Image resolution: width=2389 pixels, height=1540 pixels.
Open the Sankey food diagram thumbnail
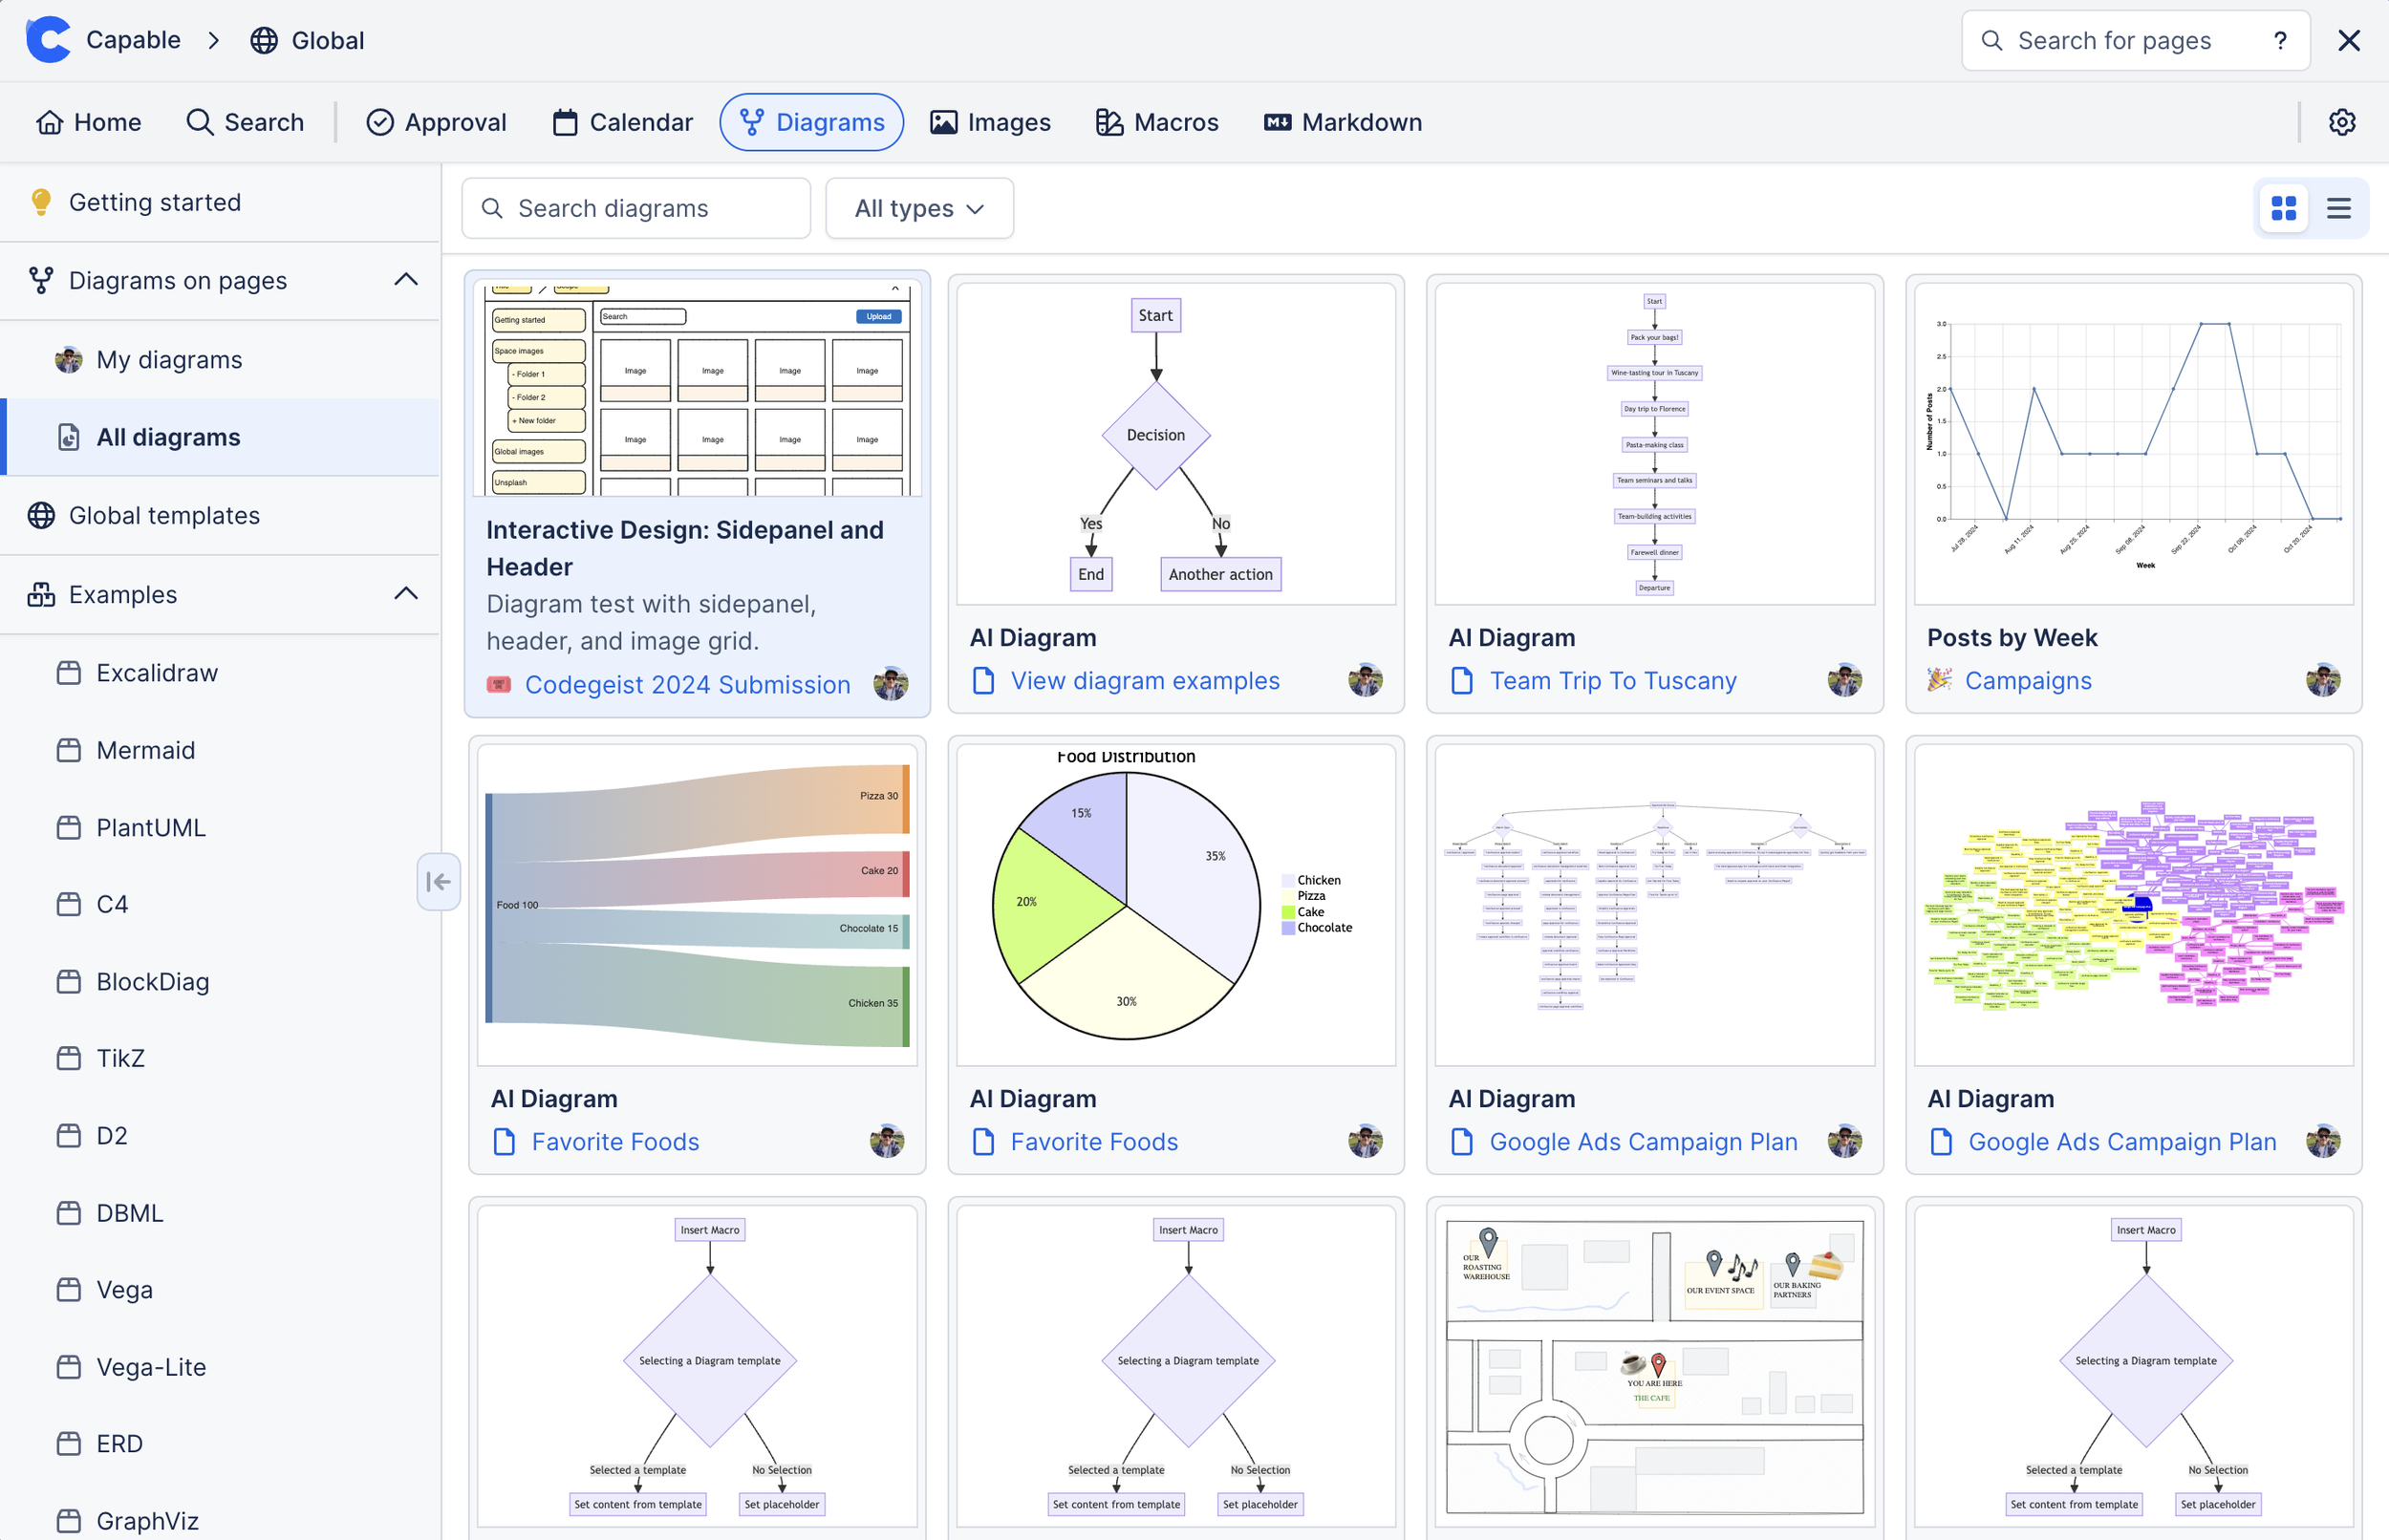pyautogui.click(x=697, y=905)
